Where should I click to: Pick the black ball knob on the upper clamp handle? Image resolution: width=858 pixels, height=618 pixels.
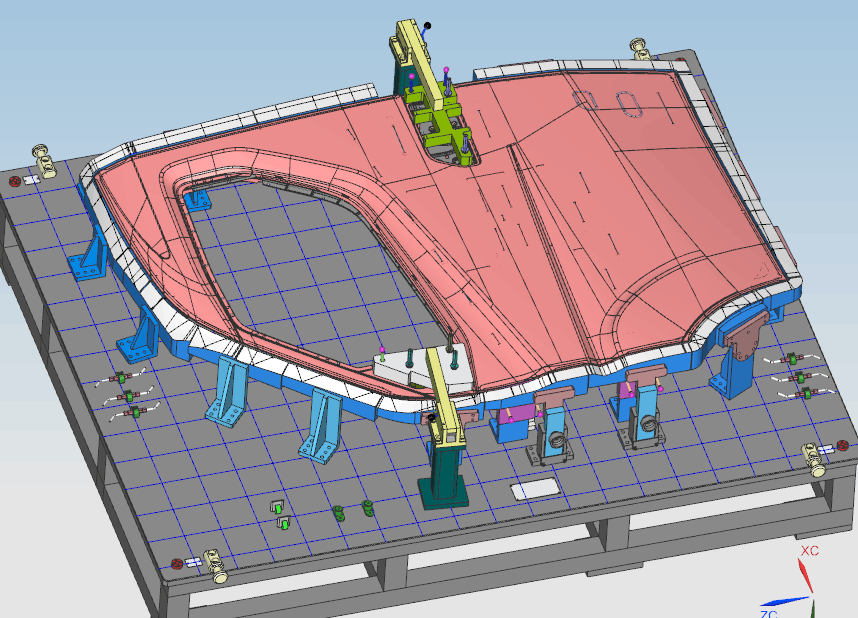427,26
